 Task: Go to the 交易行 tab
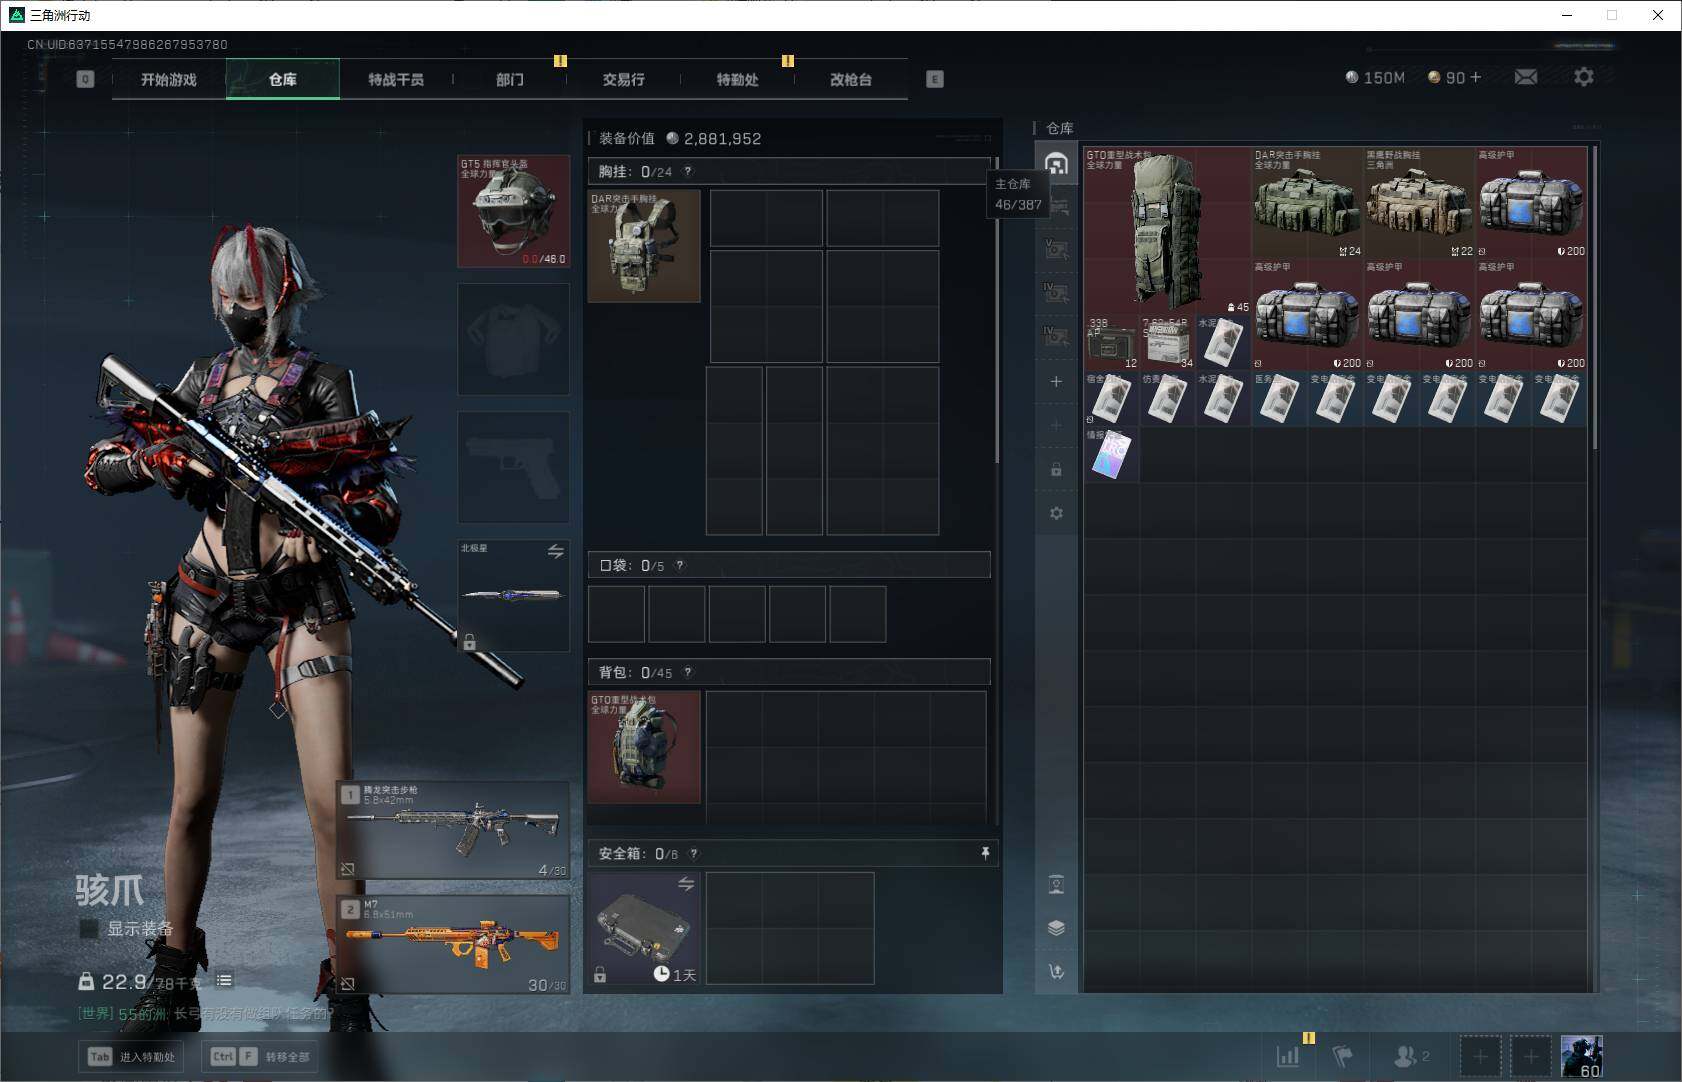click(623, 79)
